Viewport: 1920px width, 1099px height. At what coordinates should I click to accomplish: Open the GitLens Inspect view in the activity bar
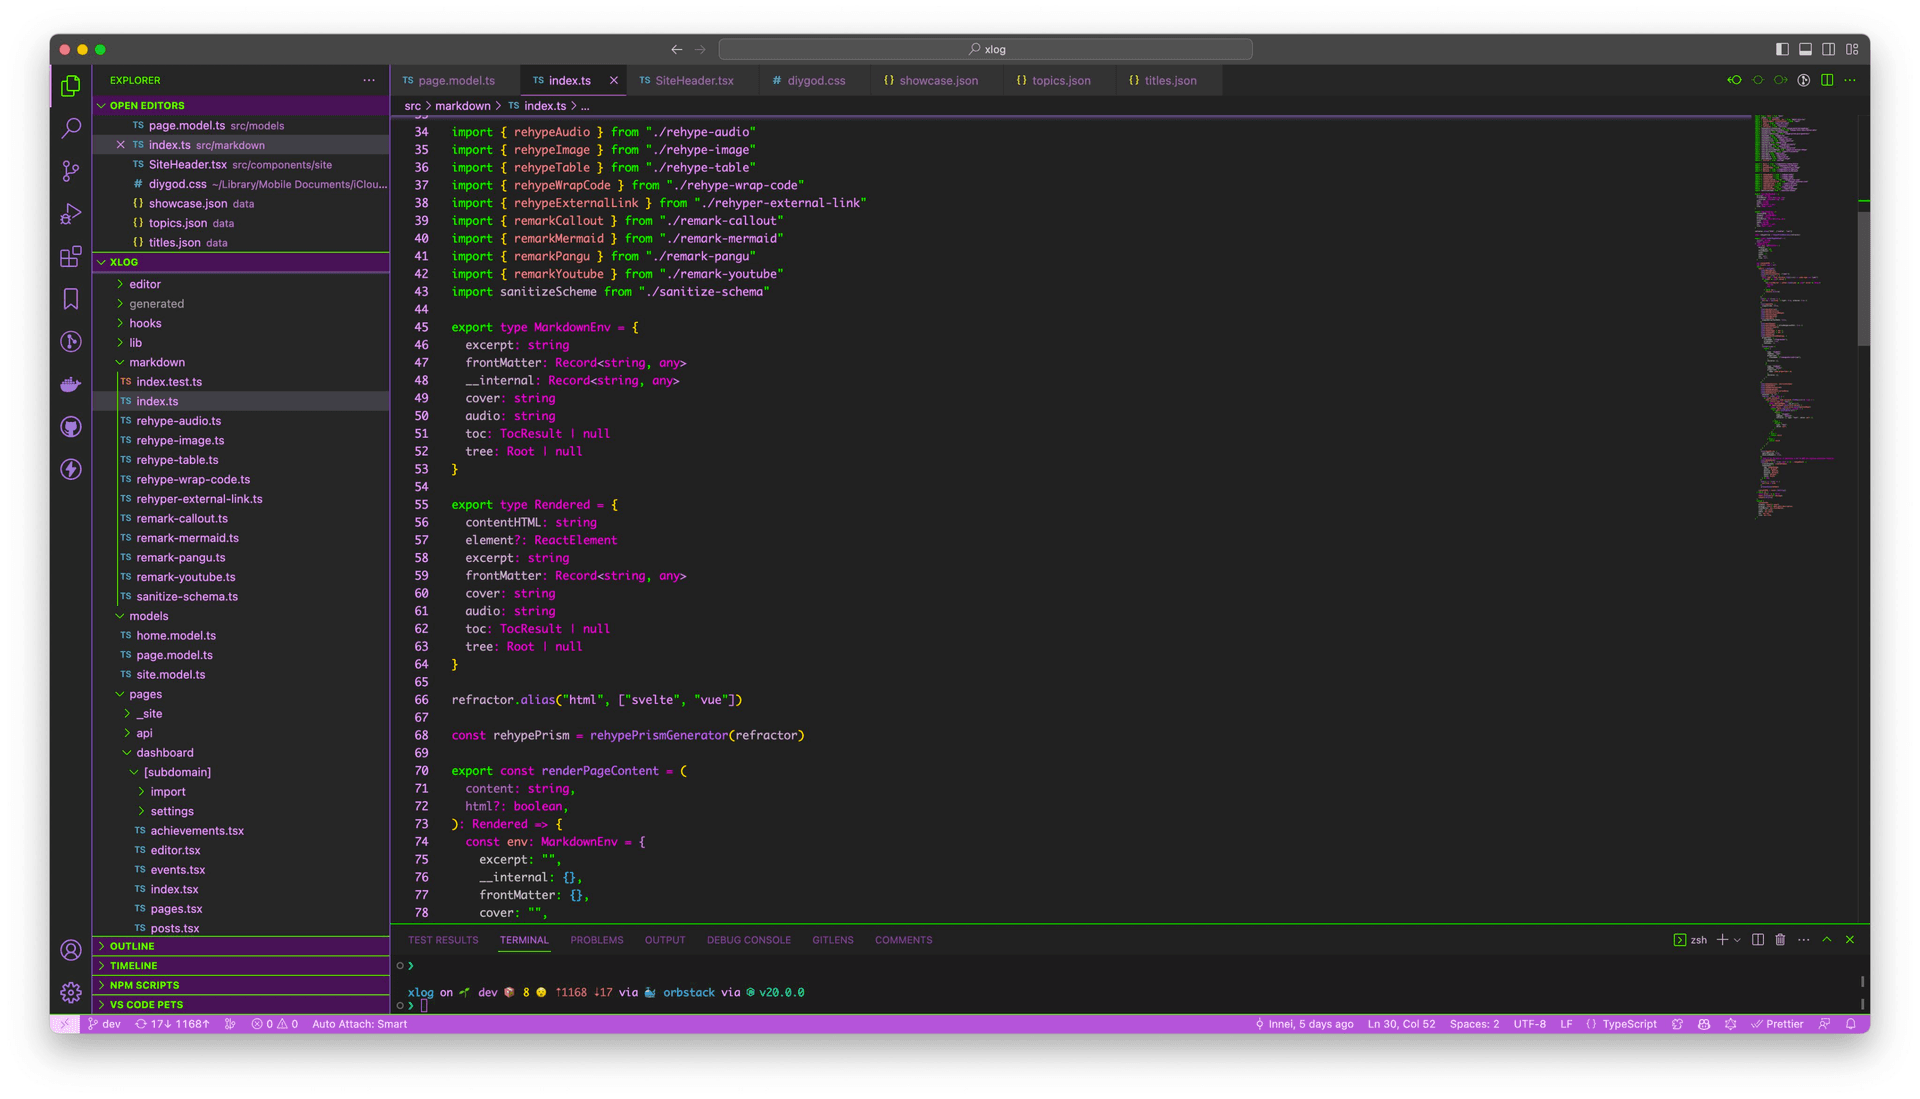[x=71, y=342]
